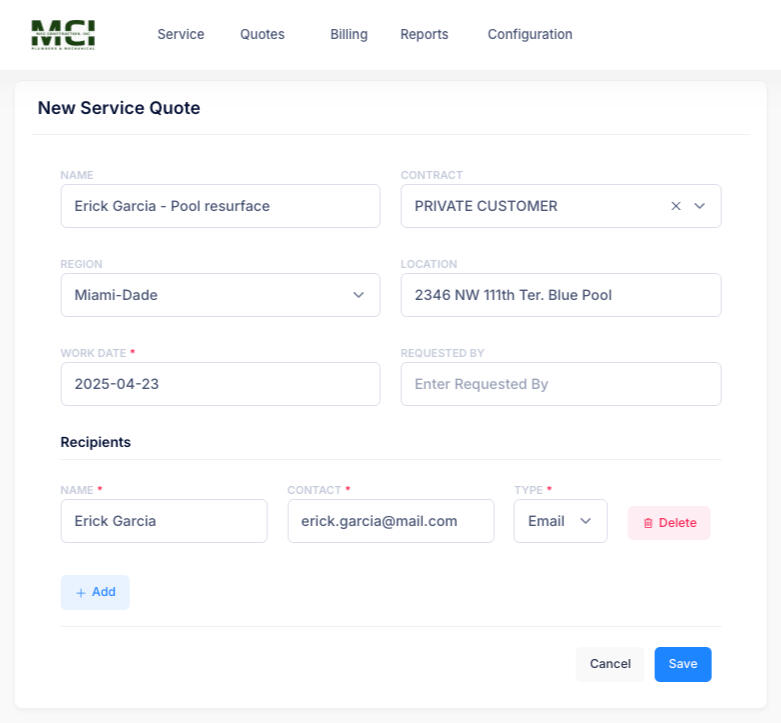Click the recipient contact email field
Image resolution: width=781 pixels, height=723 pixels.
390,521
